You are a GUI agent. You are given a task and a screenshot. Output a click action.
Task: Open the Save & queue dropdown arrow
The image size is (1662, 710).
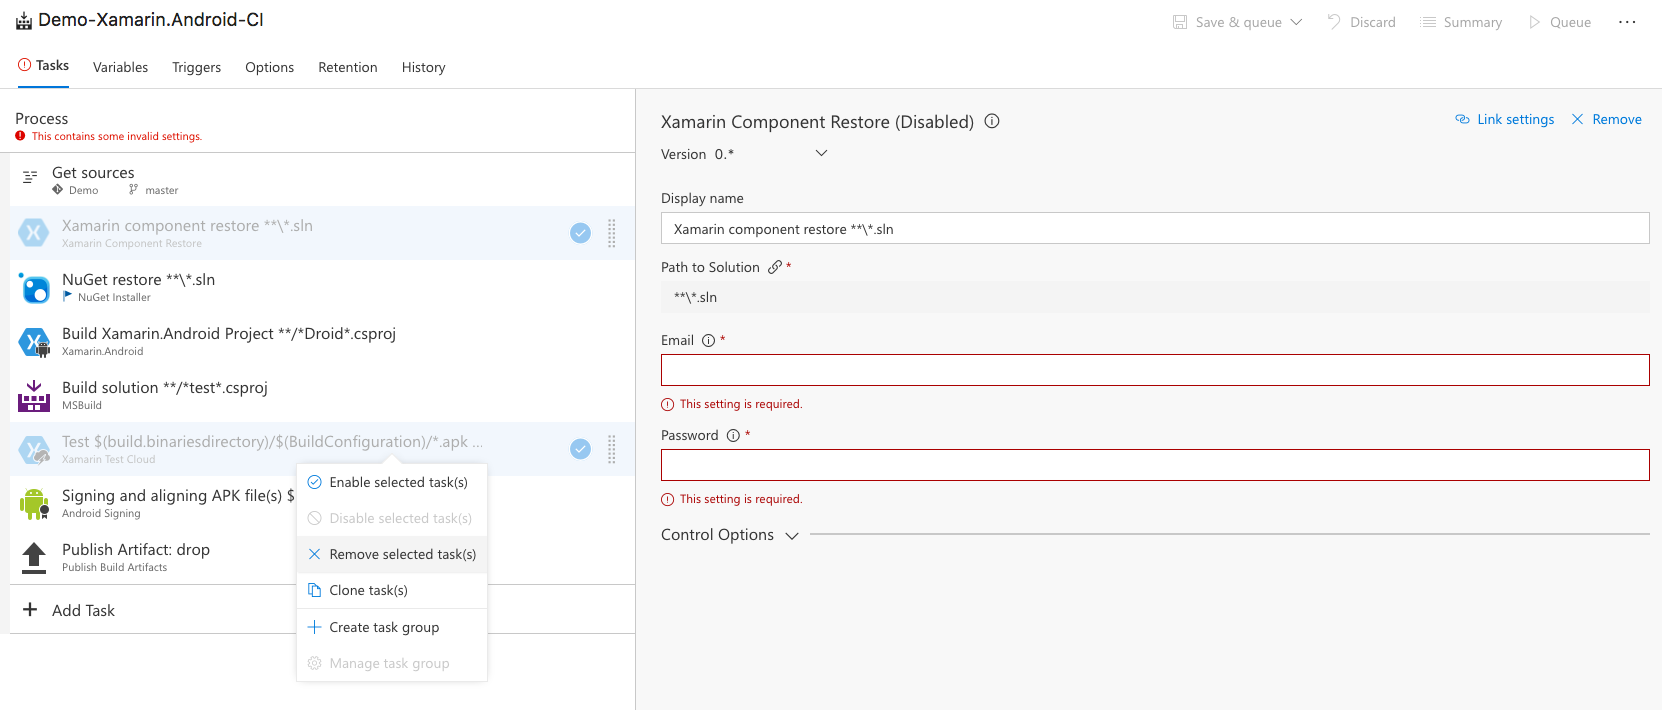[x=1297, y=22]
